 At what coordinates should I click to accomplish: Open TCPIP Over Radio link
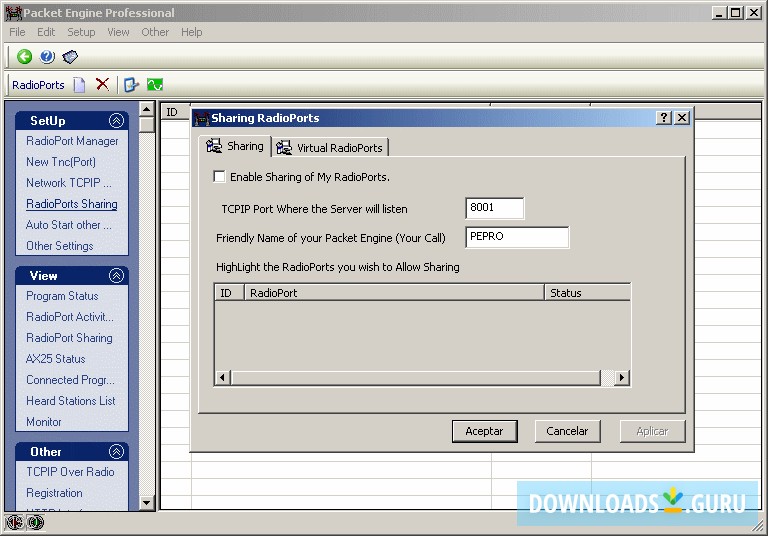click(x=70, y=472)
